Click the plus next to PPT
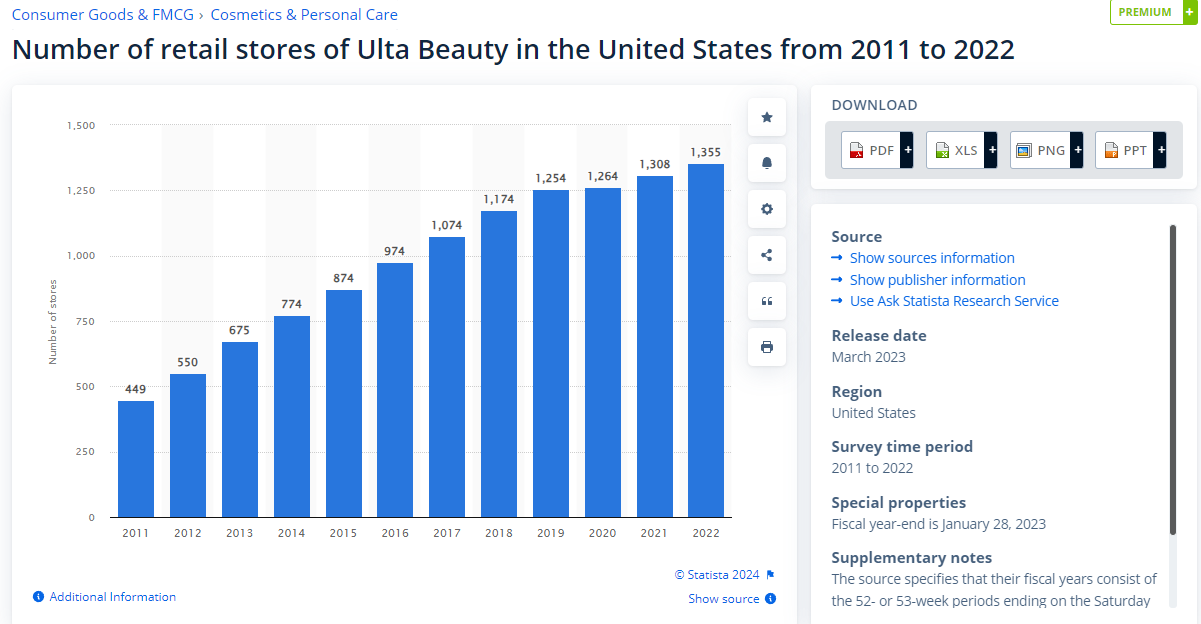1201x624 pixels. pos(1161,150)
